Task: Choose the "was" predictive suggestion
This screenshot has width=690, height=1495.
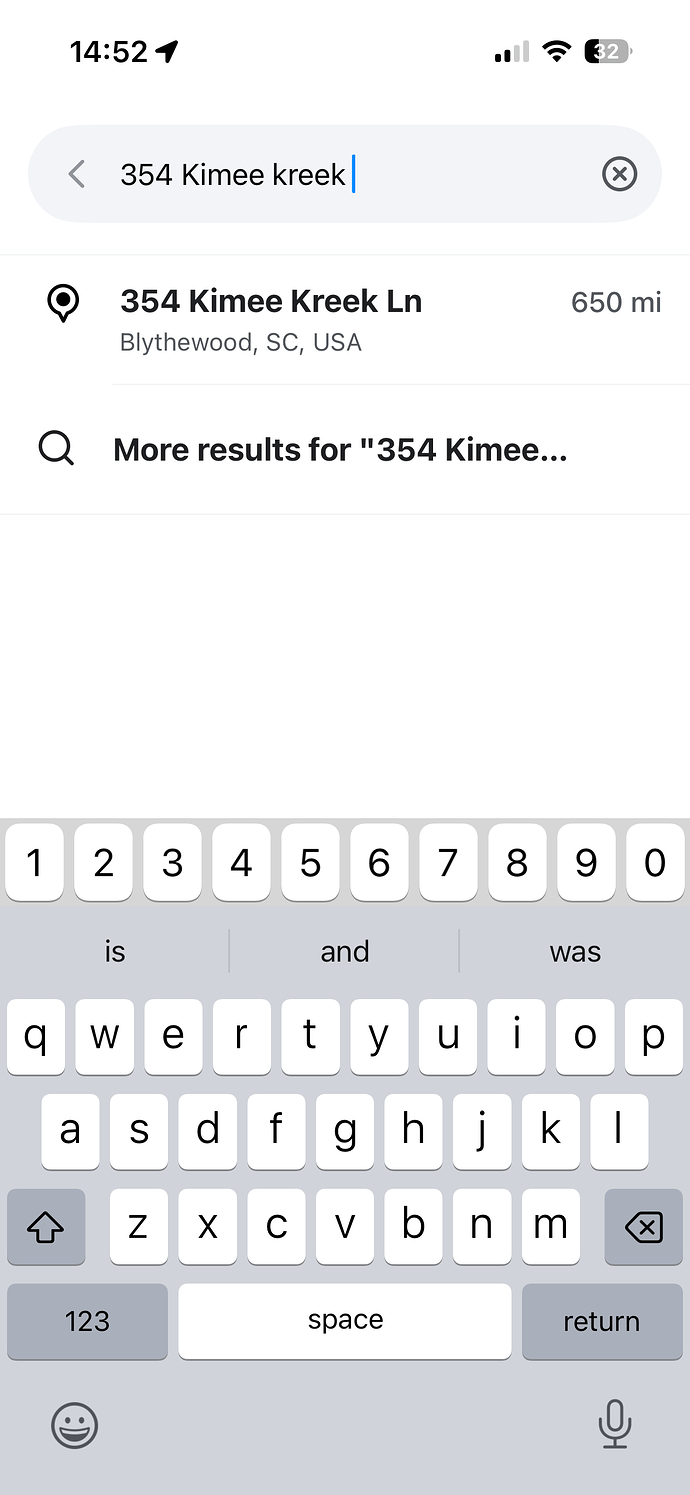Action: point(575,951)
